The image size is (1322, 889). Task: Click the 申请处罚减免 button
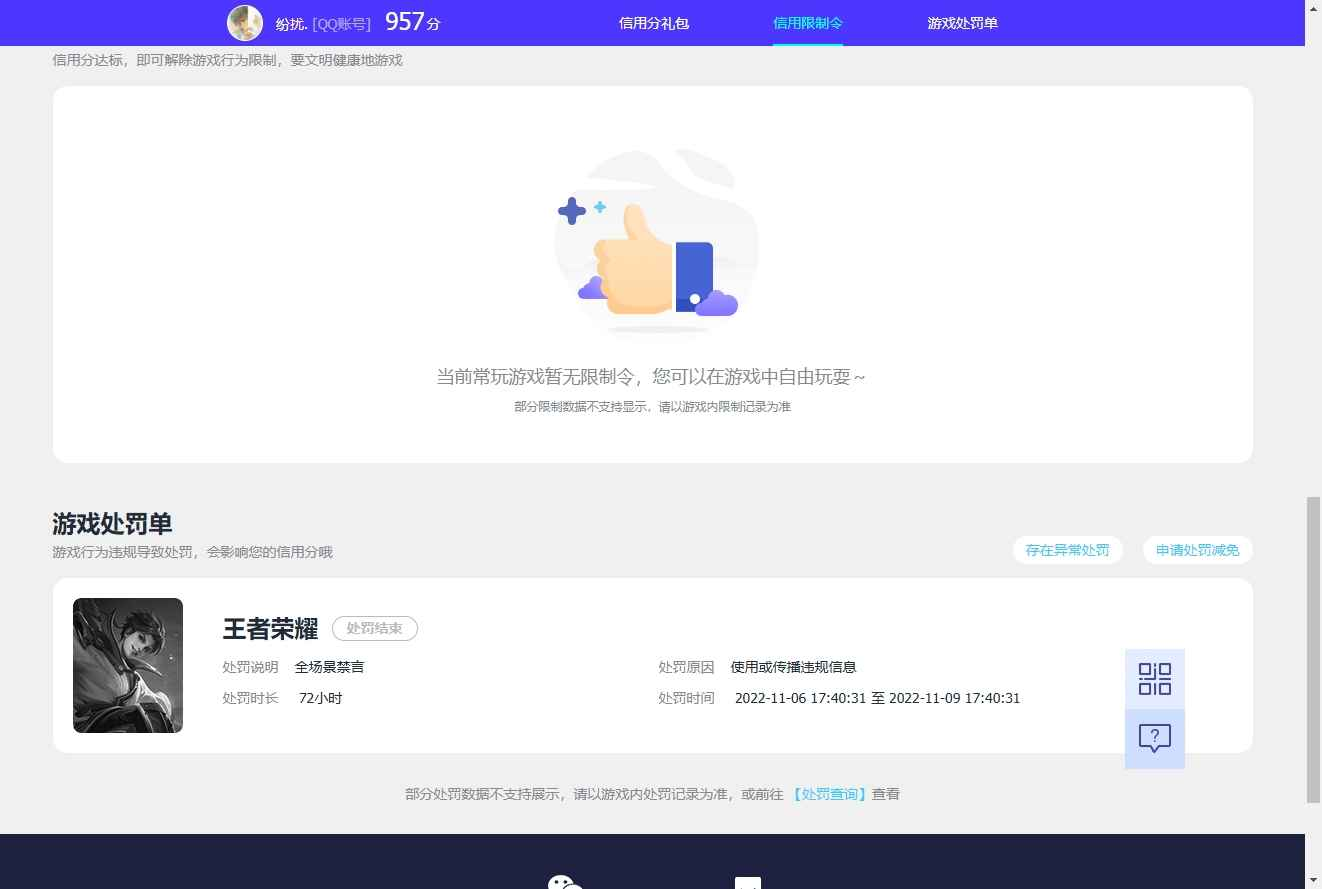click(x=1198, y=550)
